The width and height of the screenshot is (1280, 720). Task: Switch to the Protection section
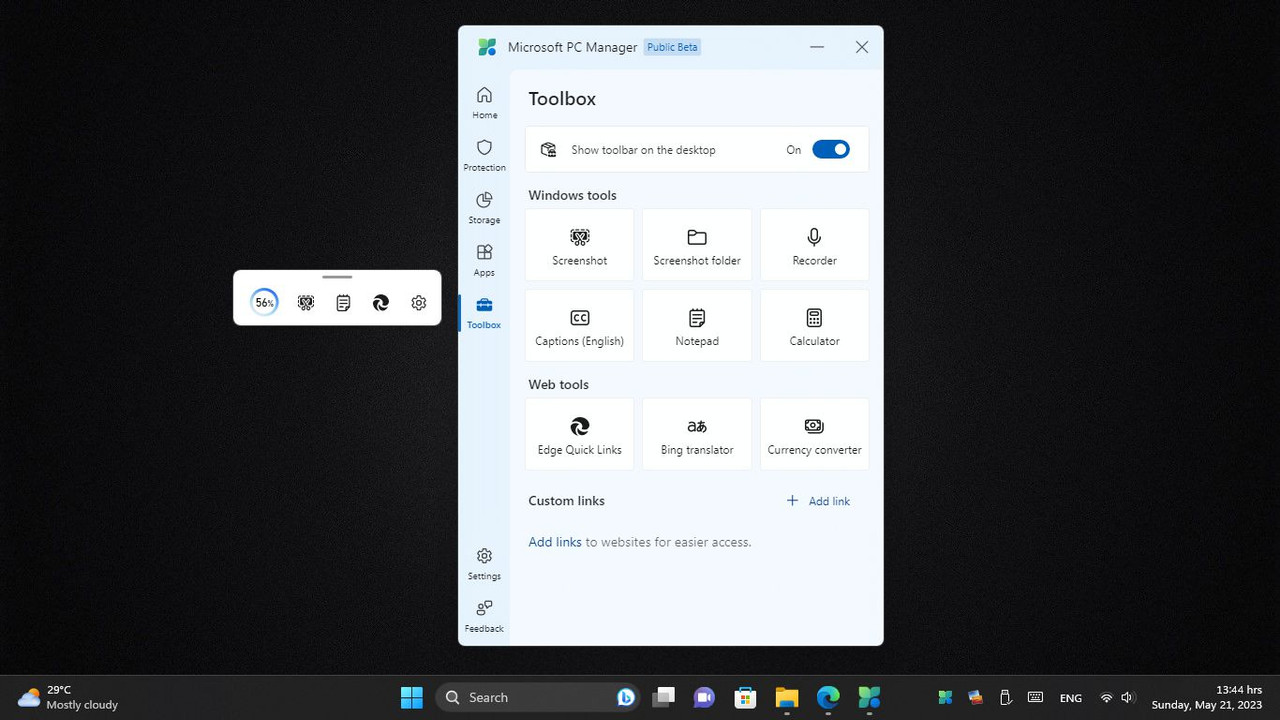[484, 155]
